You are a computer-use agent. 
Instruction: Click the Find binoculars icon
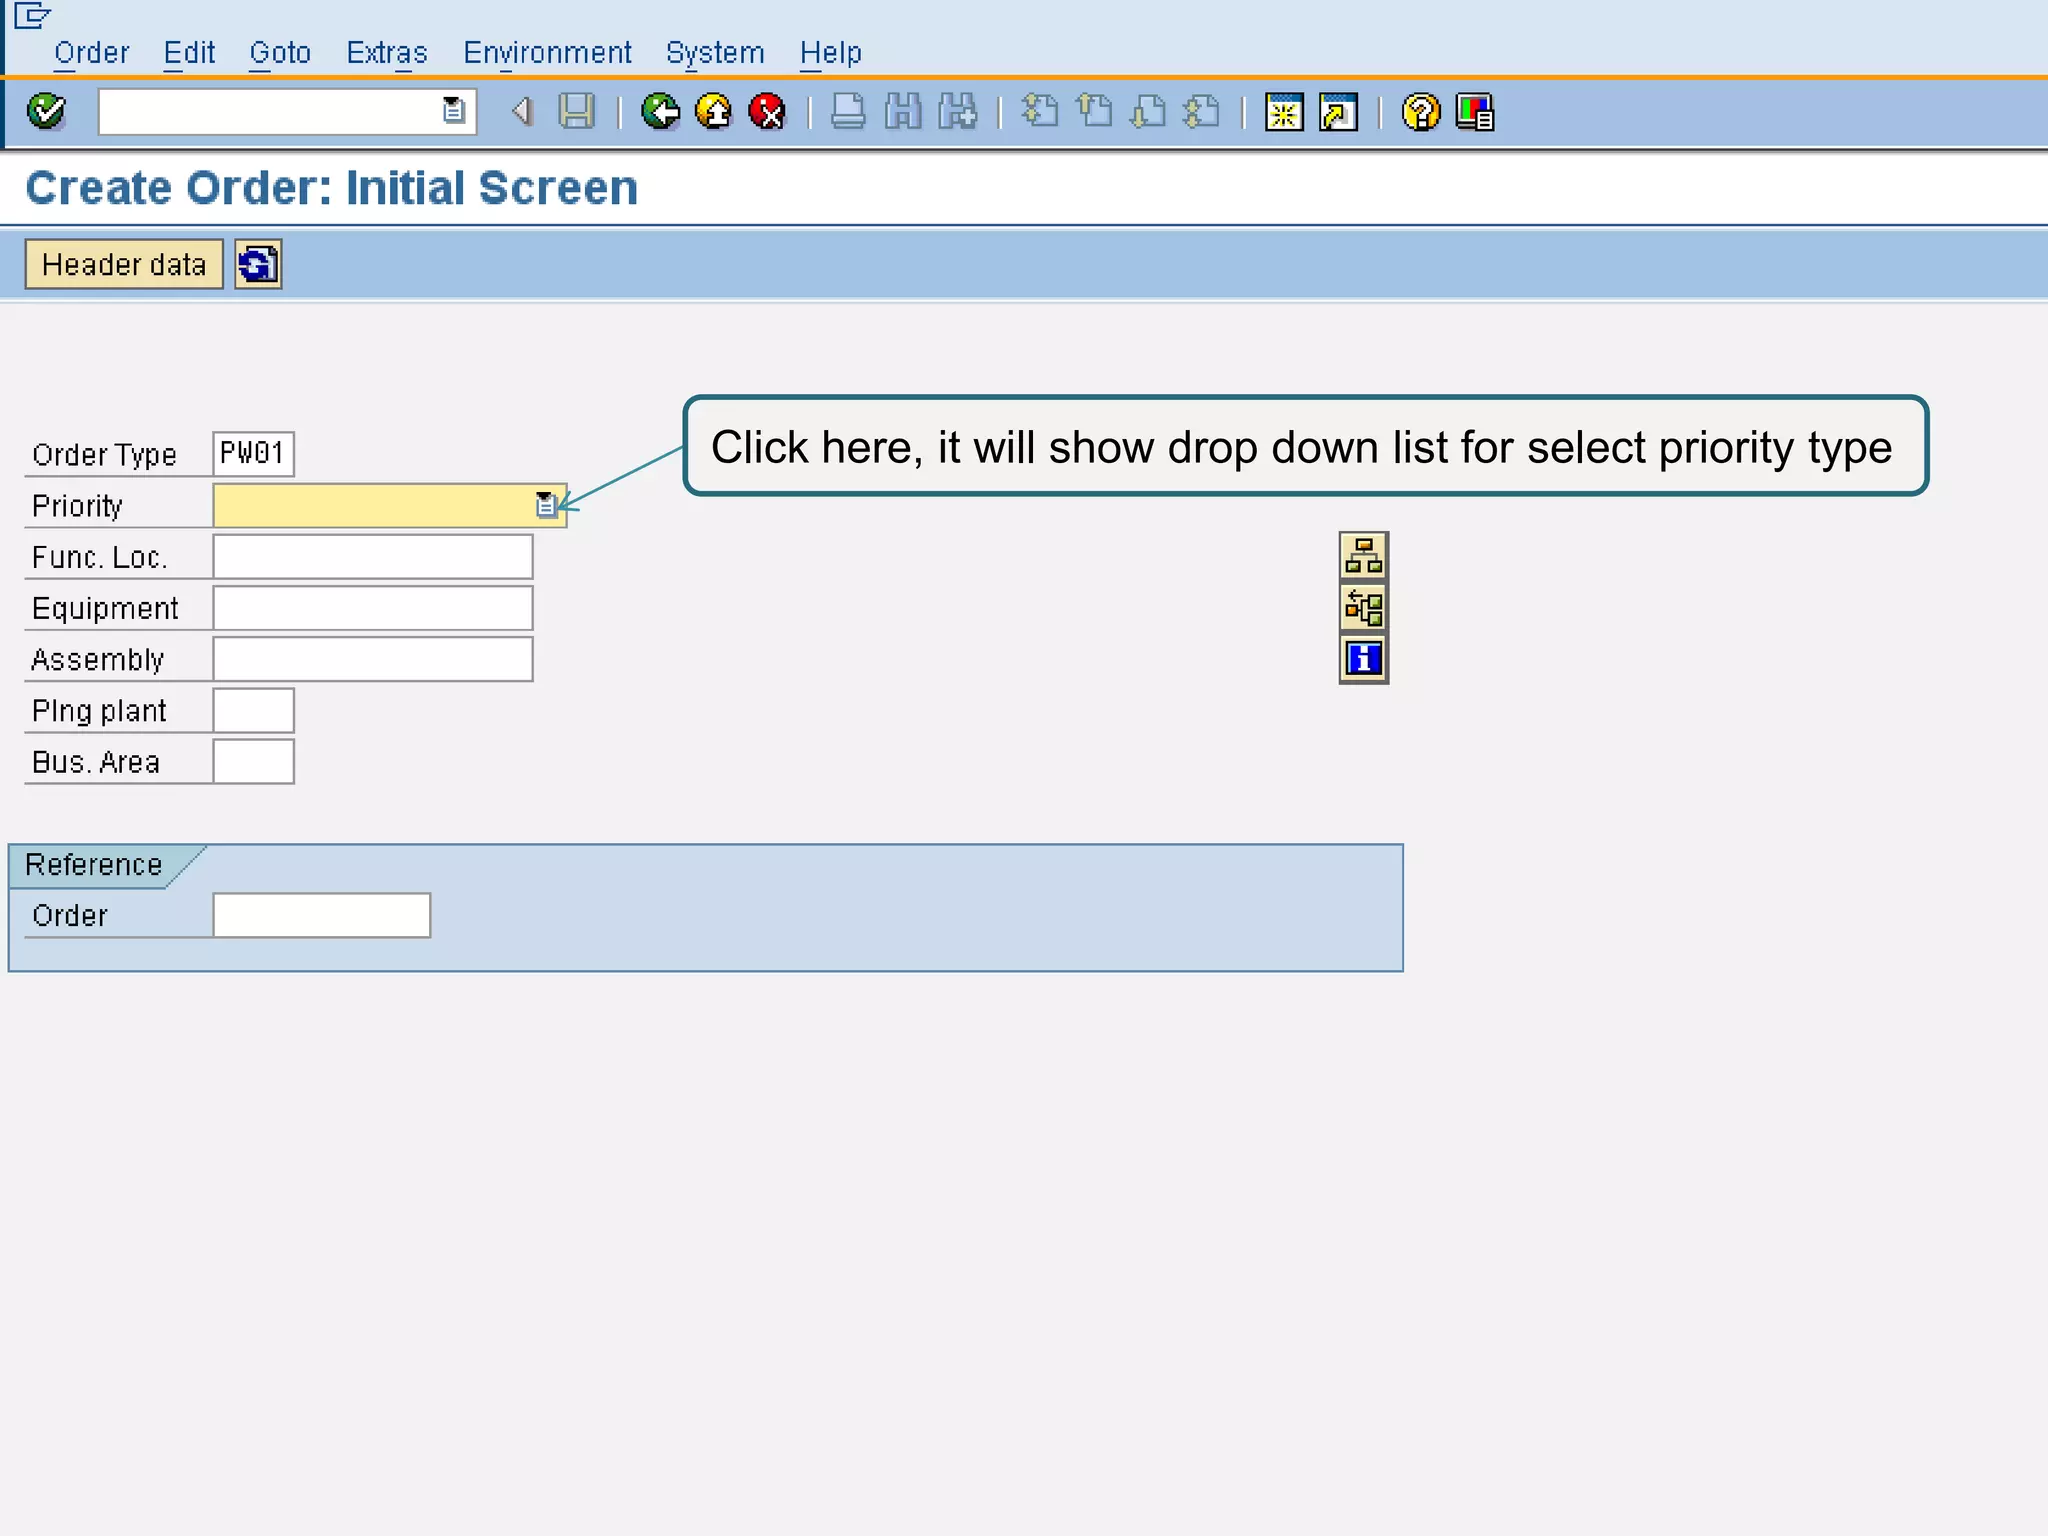tap(903, 111)
